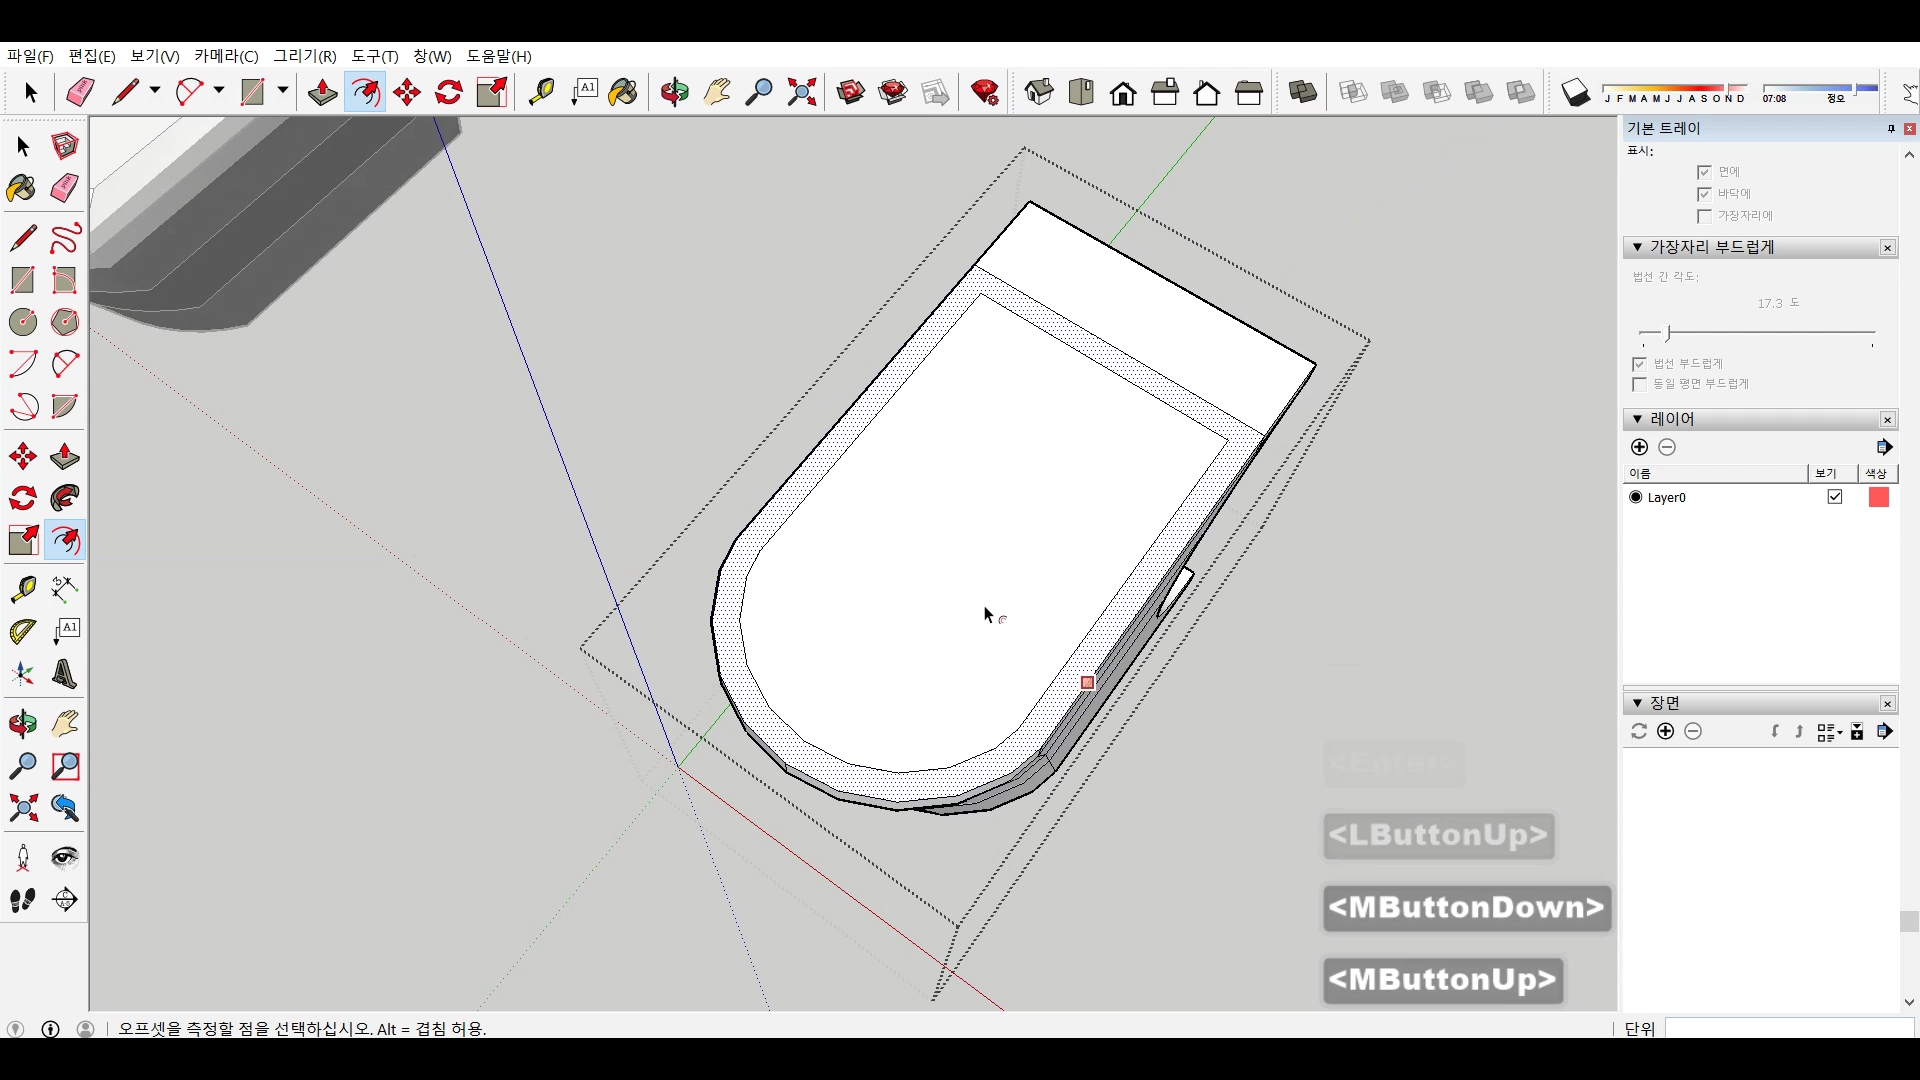
Task: Click the Zoom Extents icon in top toolbar
Action: [x=802, y=93]
